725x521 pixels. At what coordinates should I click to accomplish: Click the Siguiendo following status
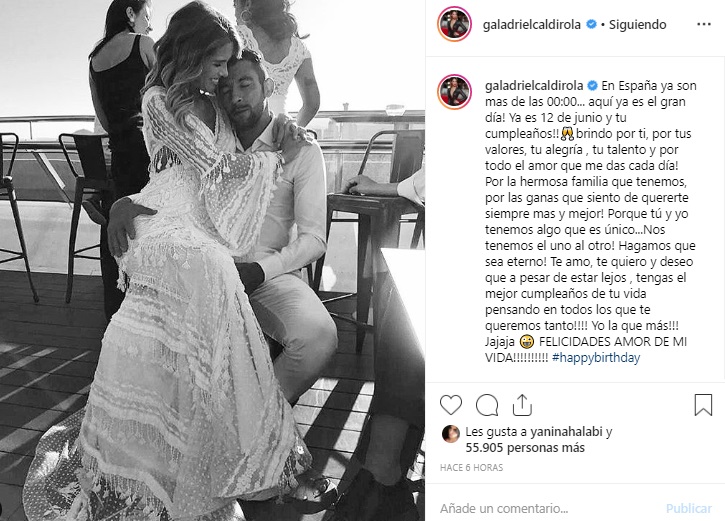click(638, 25)
